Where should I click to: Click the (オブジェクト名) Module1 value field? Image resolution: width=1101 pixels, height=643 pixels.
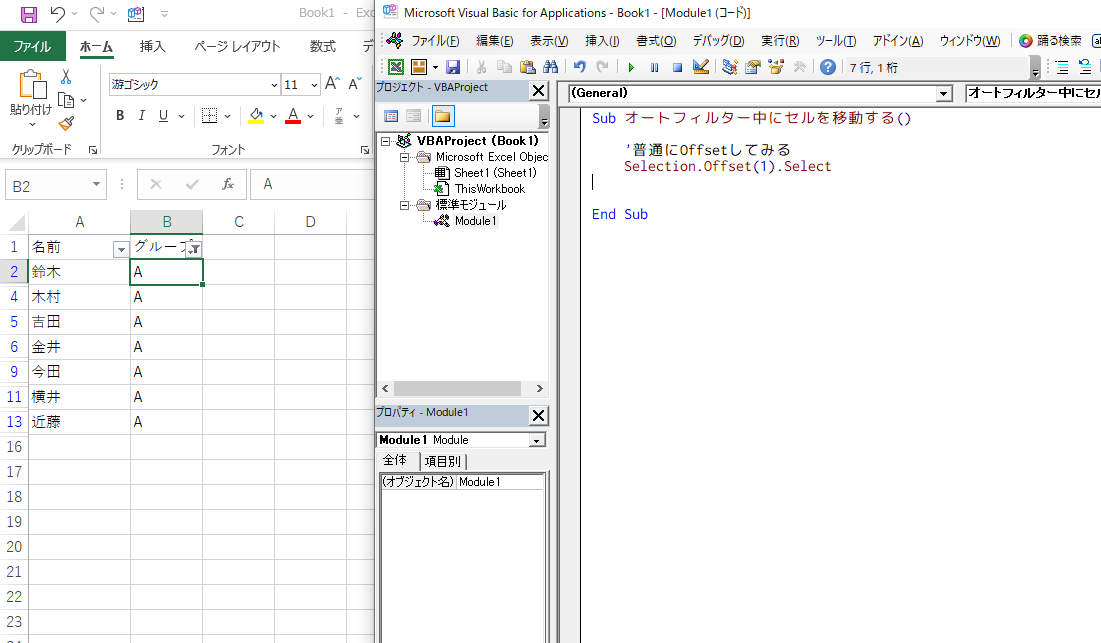[501, 482]
